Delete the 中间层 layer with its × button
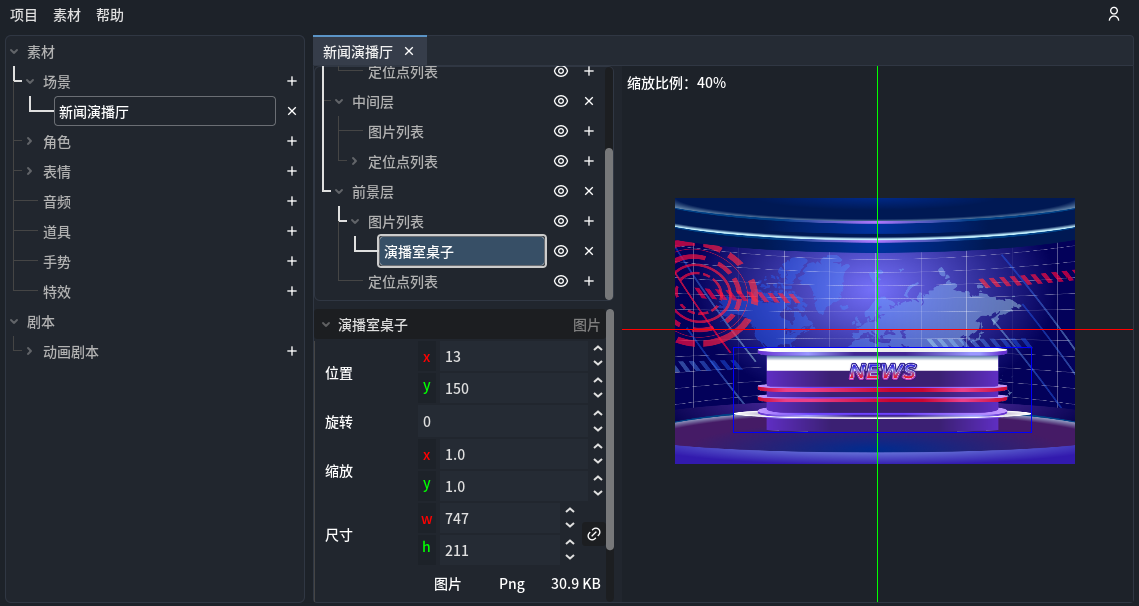Screen dimensions: 1139x606 click(588, 101)
